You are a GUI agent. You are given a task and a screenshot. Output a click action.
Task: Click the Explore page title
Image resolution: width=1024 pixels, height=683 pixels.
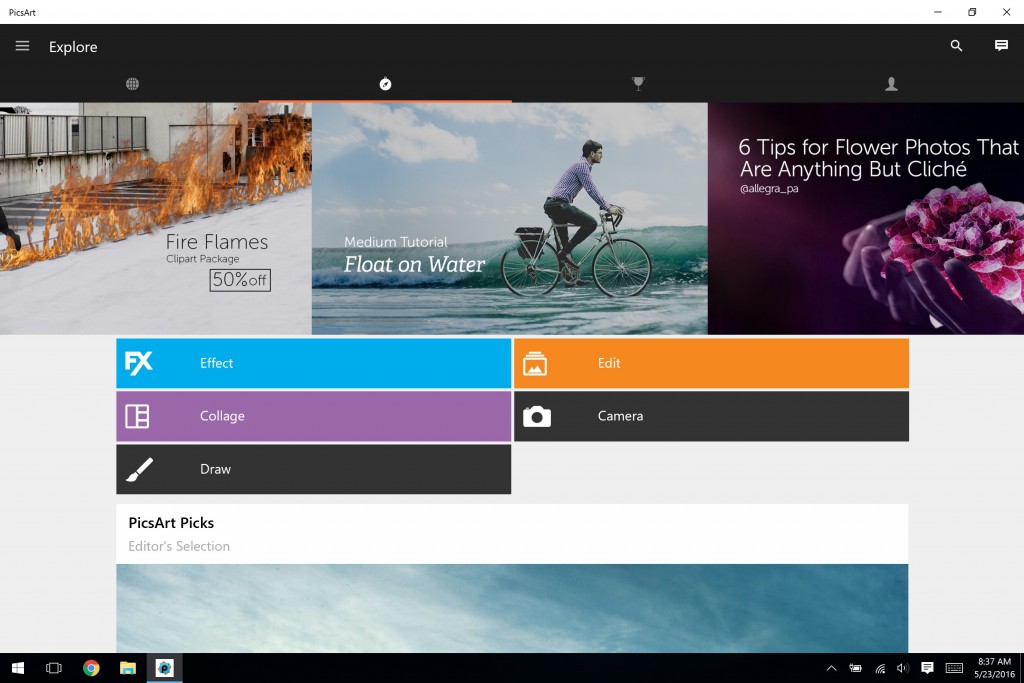73,47
